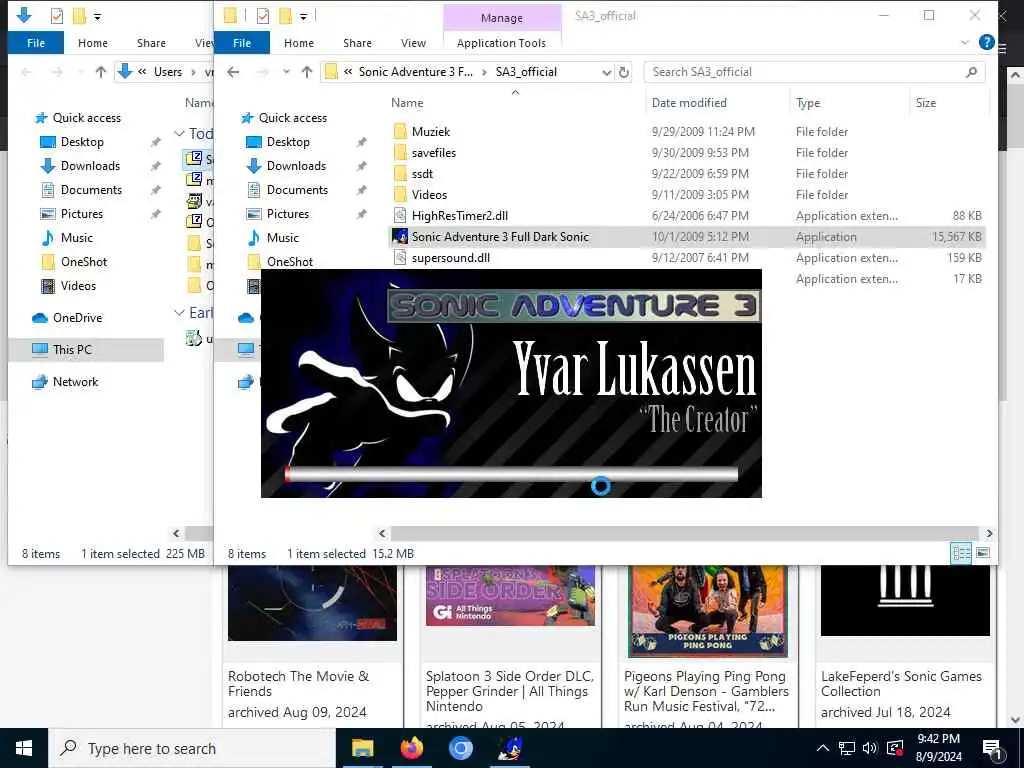Switch to Details view layout
Viewport: 1024px width, 768px height.
(x=961, y=553)
